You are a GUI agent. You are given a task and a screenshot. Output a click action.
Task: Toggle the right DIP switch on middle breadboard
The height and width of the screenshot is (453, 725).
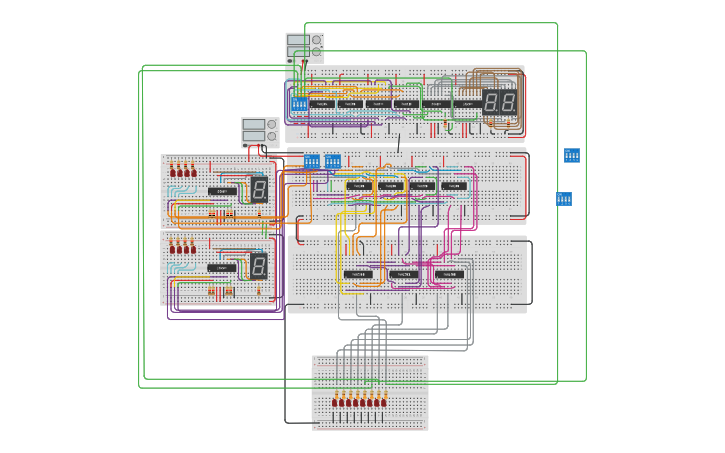pos(332,161)
